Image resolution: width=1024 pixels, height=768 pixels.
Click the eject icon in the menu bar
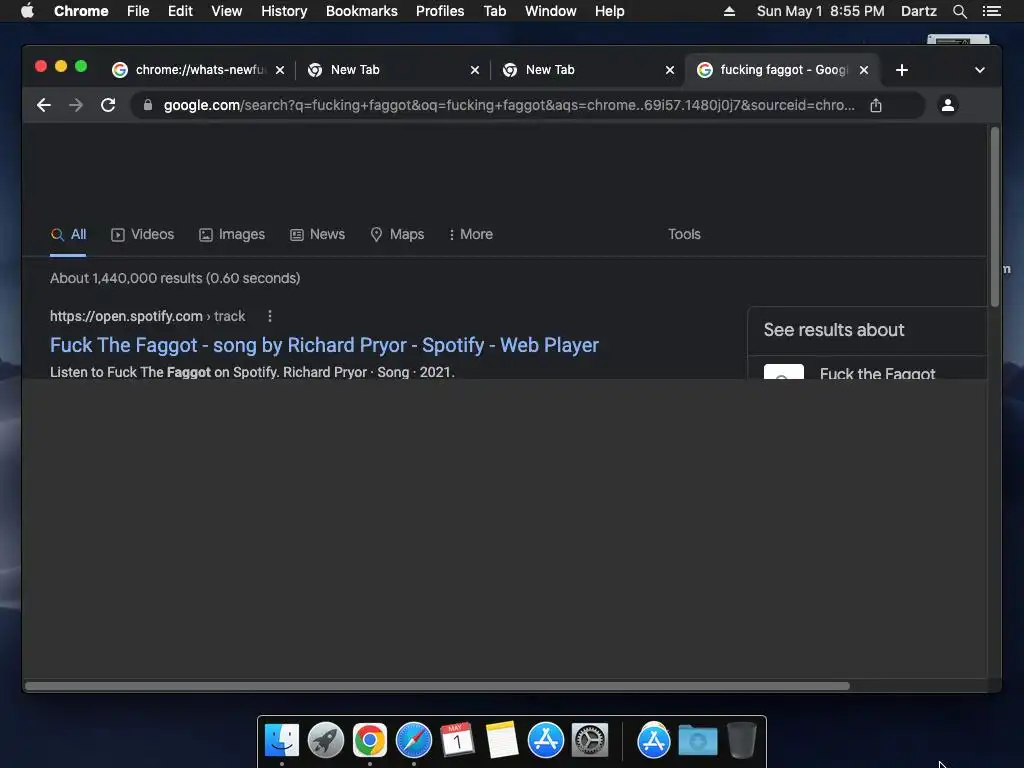[729, 11]
